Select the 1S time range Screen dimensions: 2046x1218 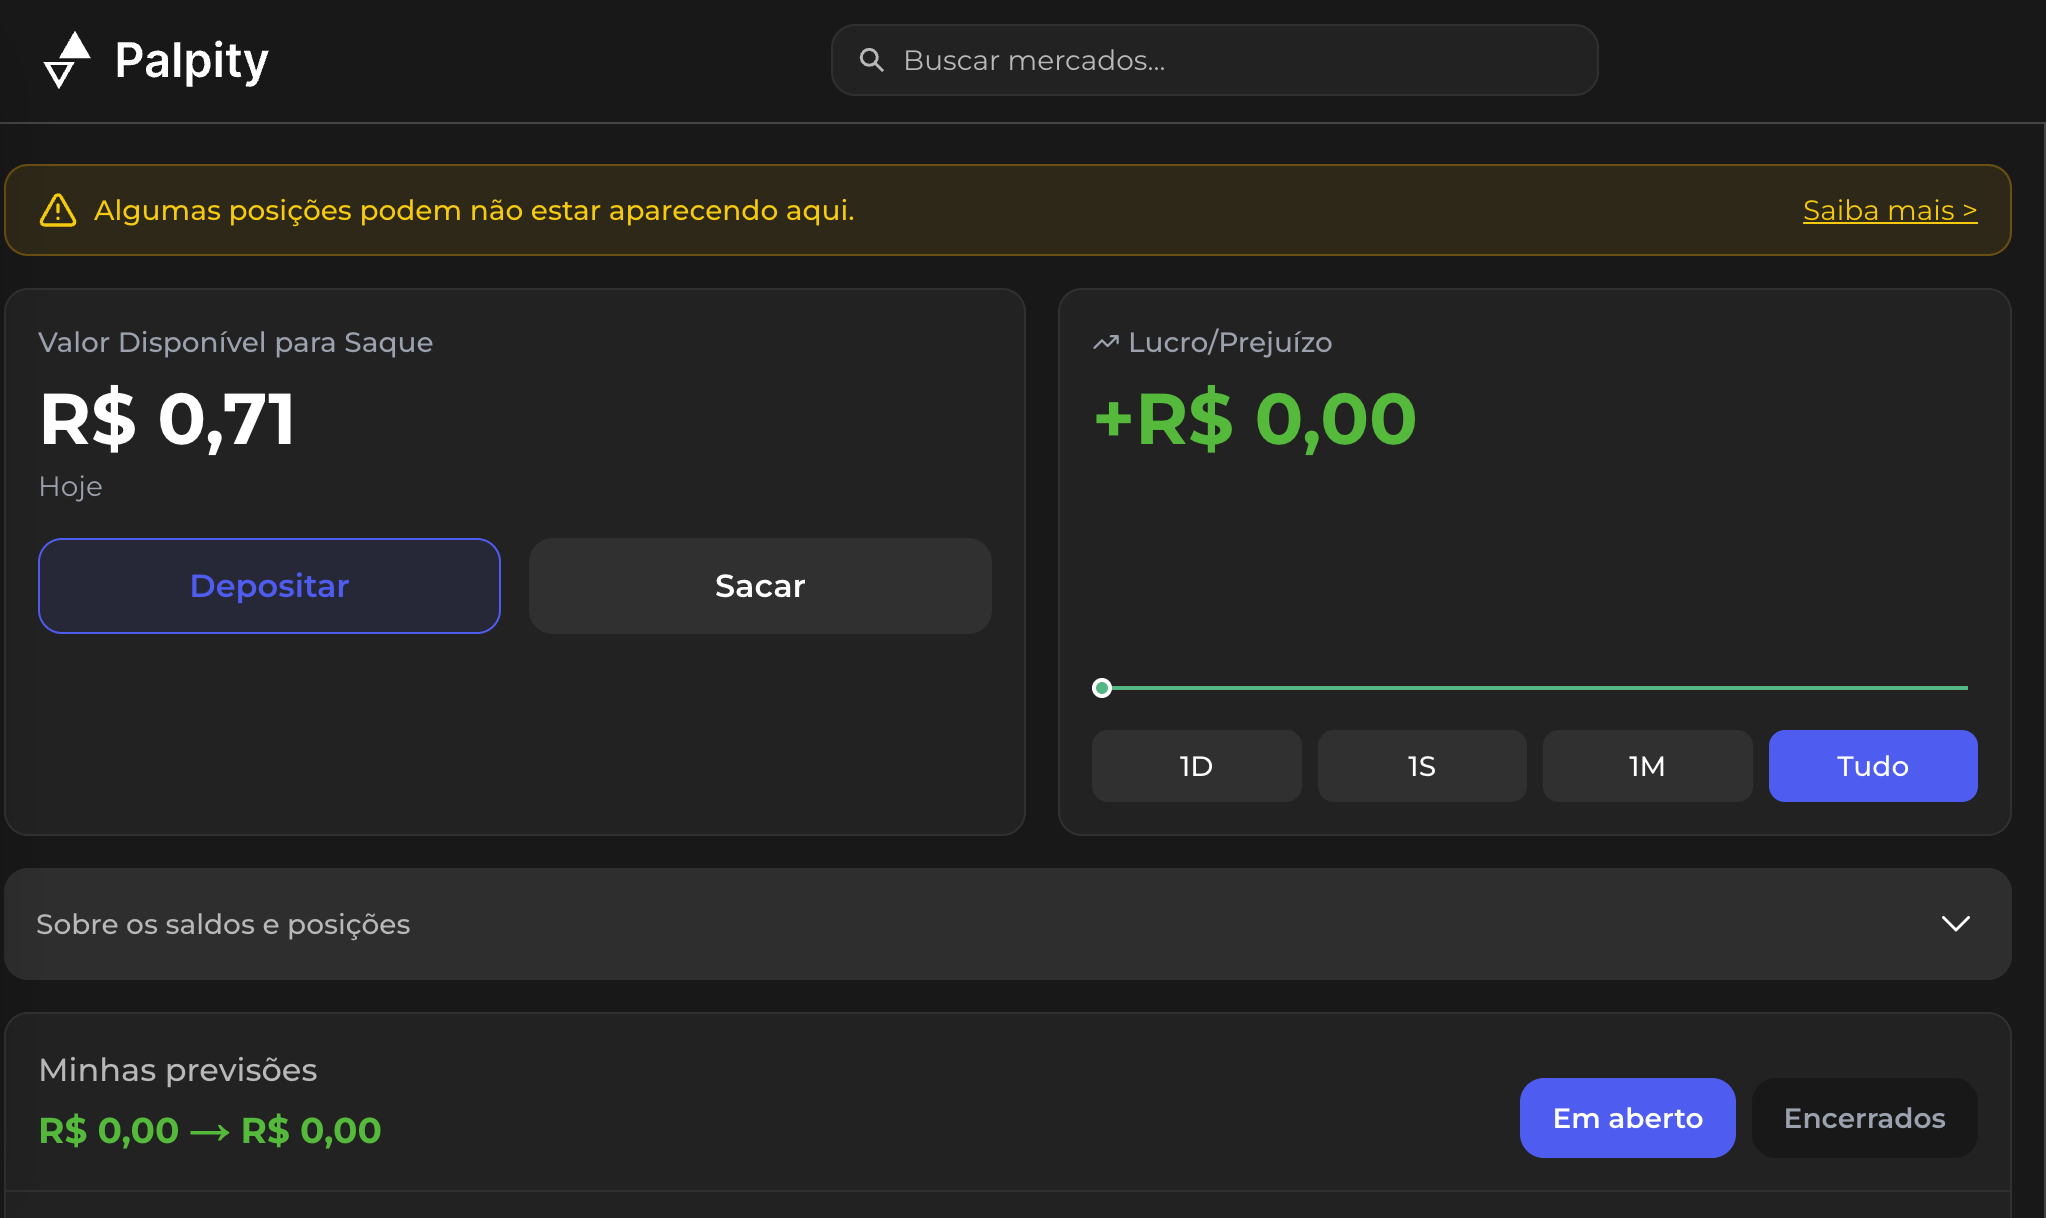1421,766
